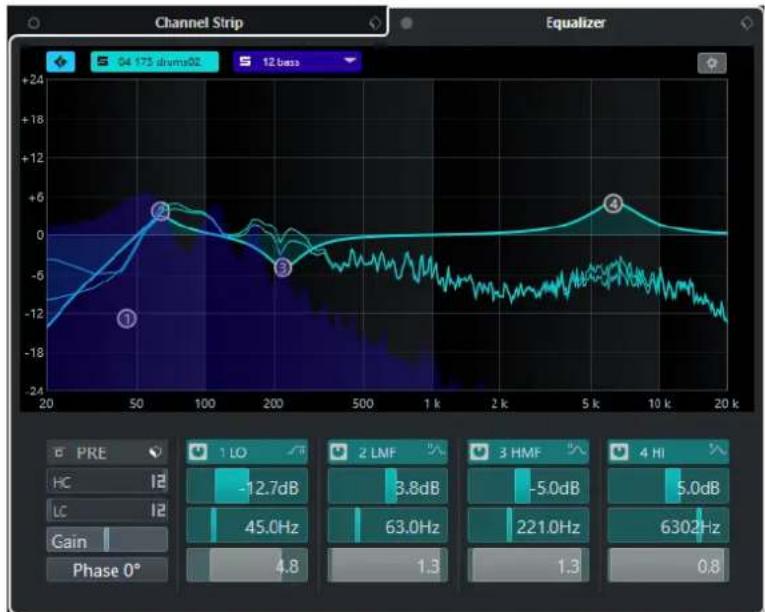Select the 04 175 drums02 channel
The width and height of the screenshot is (765, 612).
coord(155,62)
